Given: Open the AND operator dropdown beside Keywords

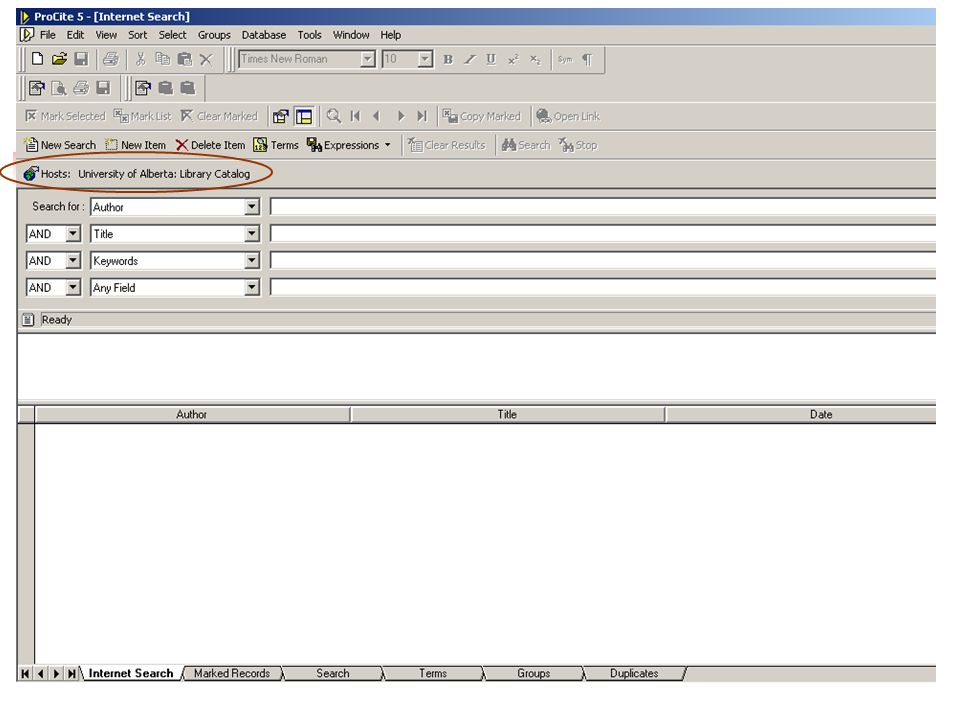Looking at the screenshot, I should [73, 261].
